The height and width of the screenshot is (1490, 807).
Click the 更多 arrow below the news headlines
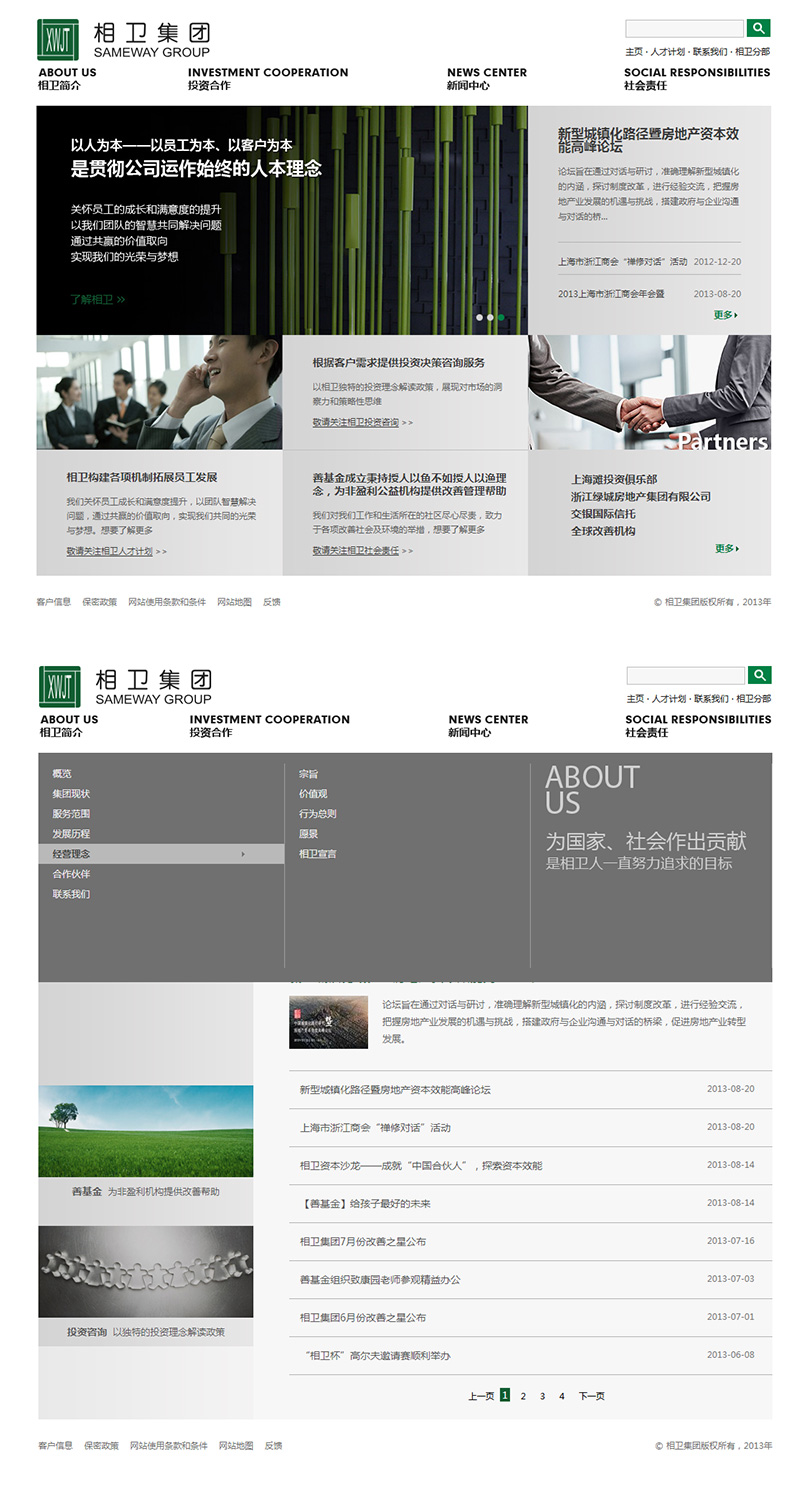pos(726,315)
